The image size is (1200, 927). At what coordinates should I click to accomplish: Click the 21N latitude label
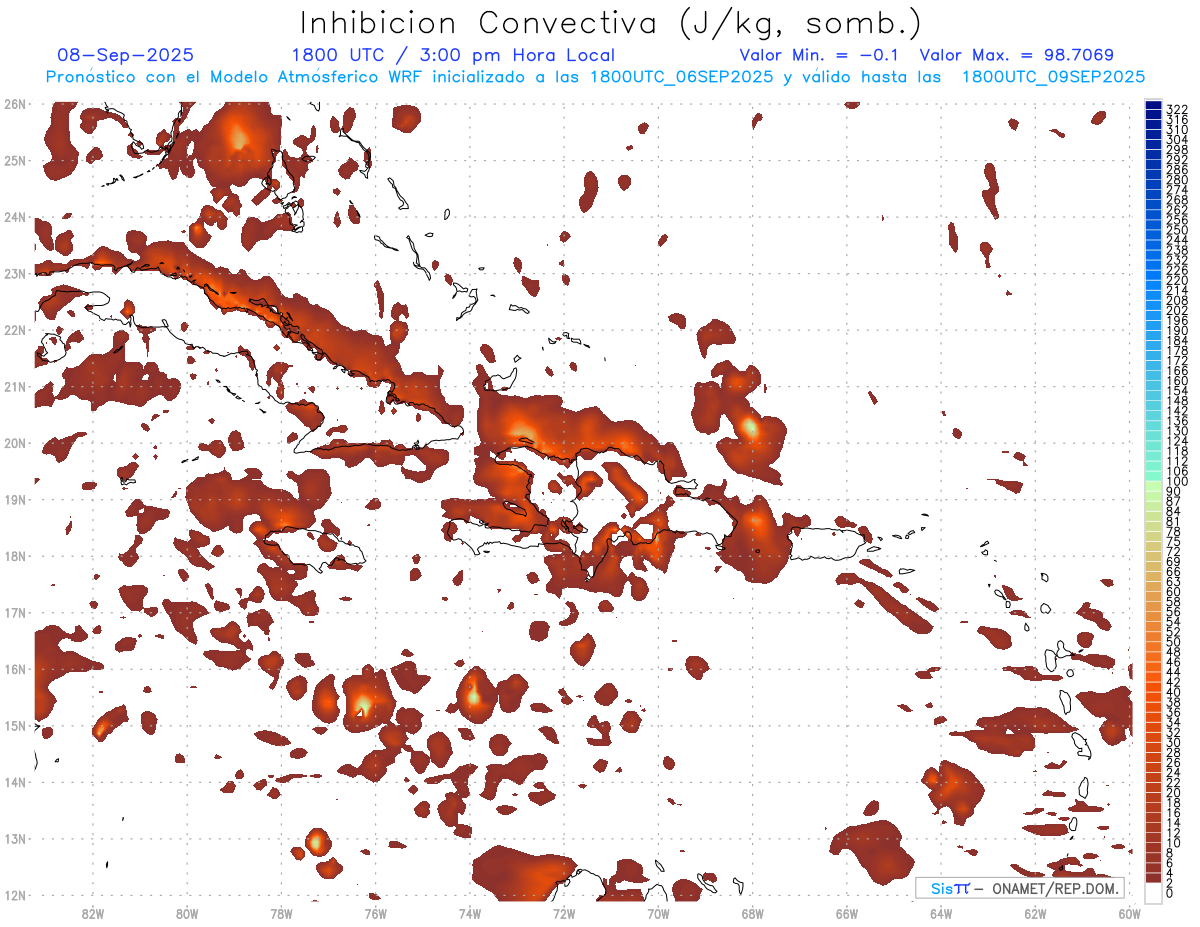point(15,386)
